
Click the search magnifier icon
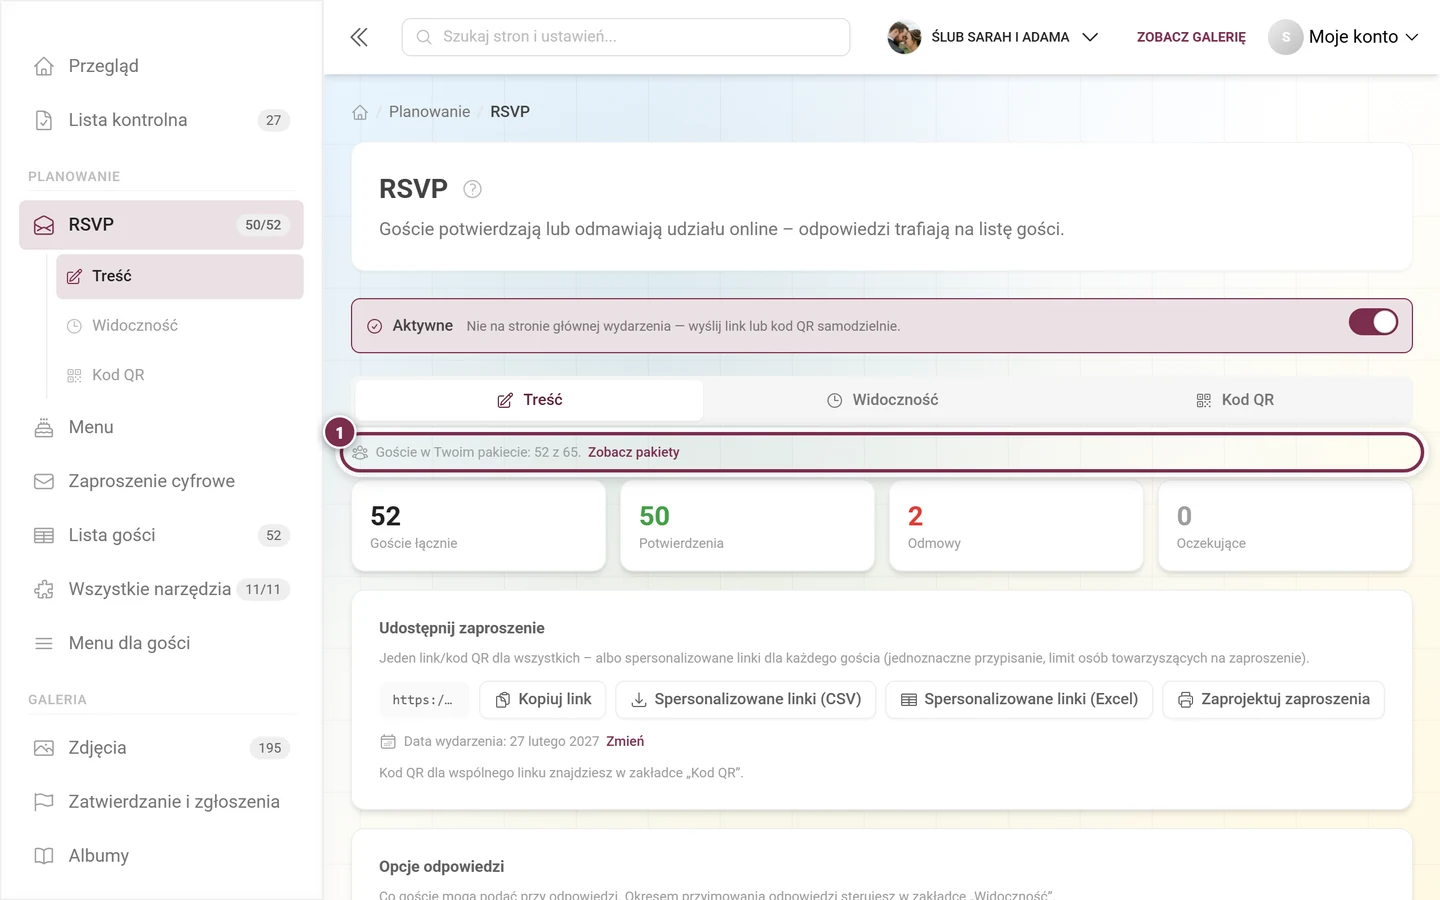(x=424, y=37)
